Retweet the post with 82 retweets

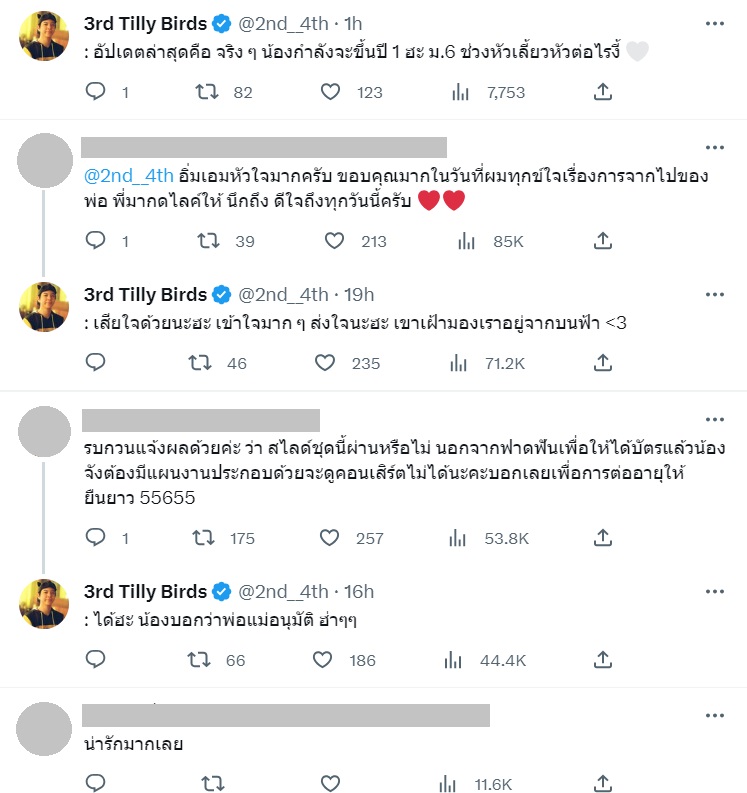(x=206, y=93)
